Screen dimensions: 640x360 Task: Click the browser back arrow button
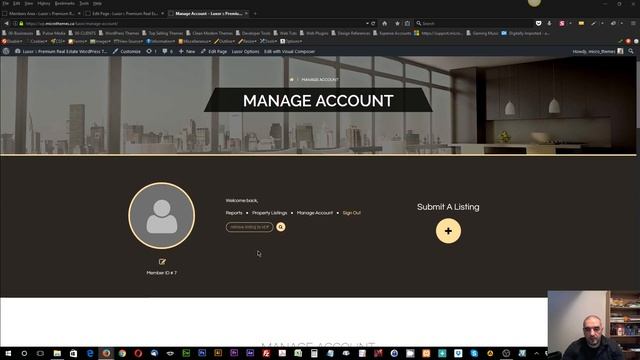coord(6,24)
